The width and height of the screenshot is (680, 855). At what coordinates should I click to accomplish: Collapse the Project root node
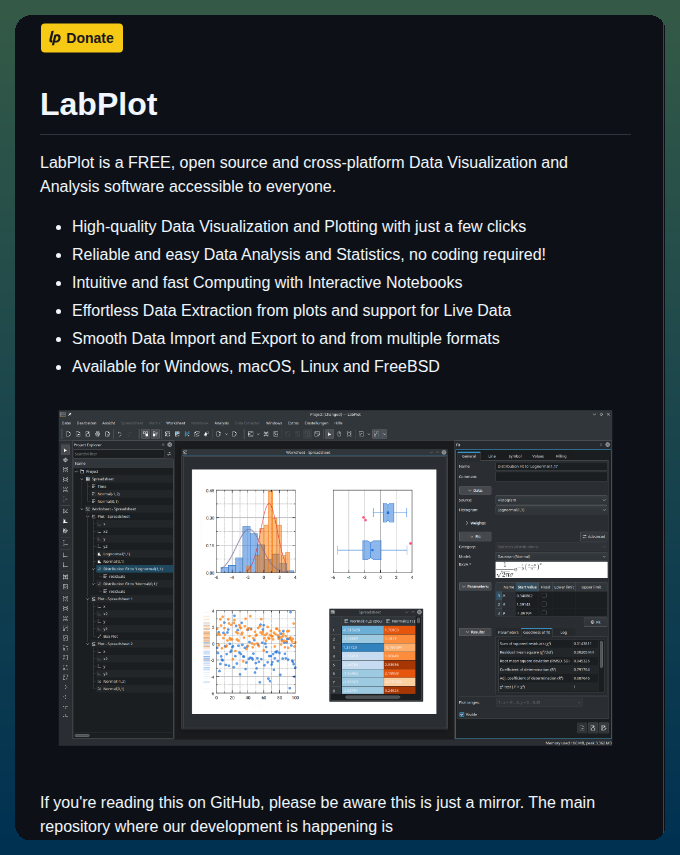pos(76,472)
